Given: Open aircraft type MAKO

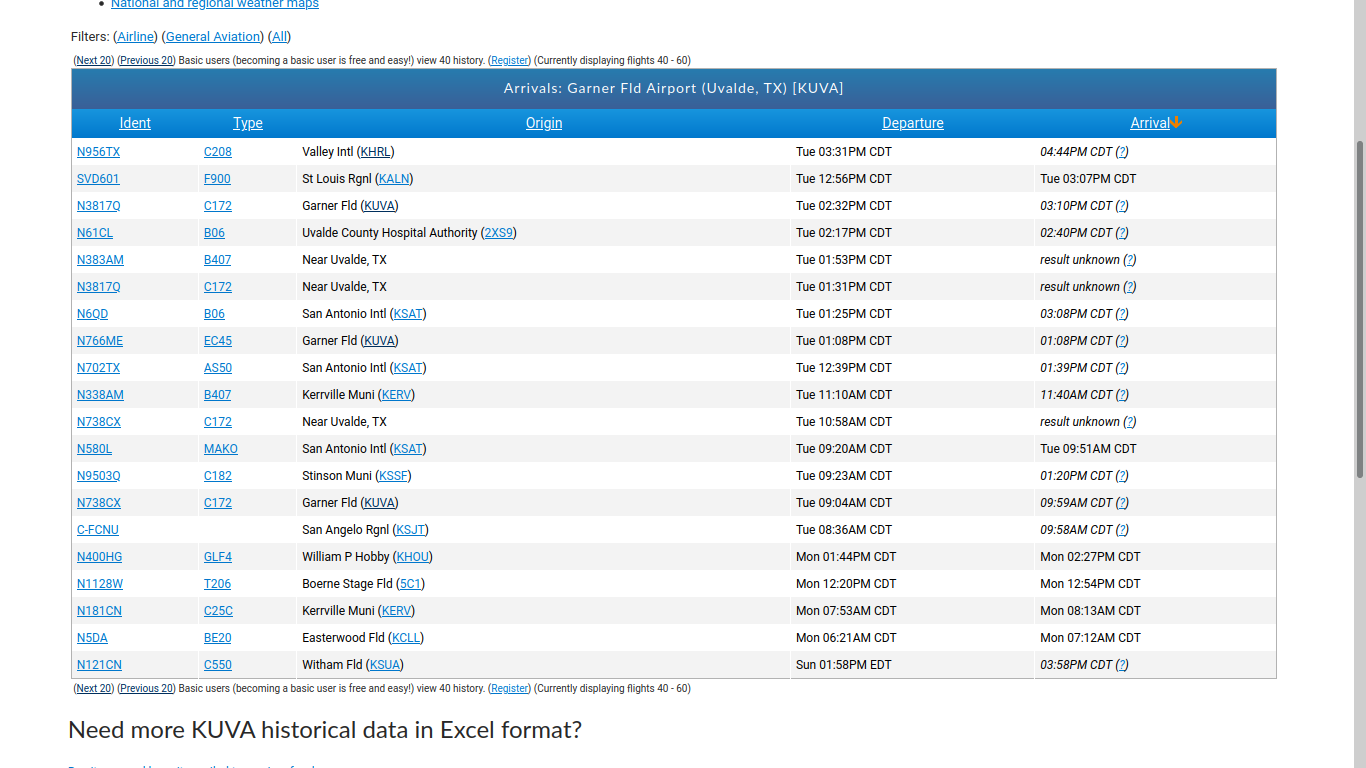Looking at the screenshot, I should point(221,449).
